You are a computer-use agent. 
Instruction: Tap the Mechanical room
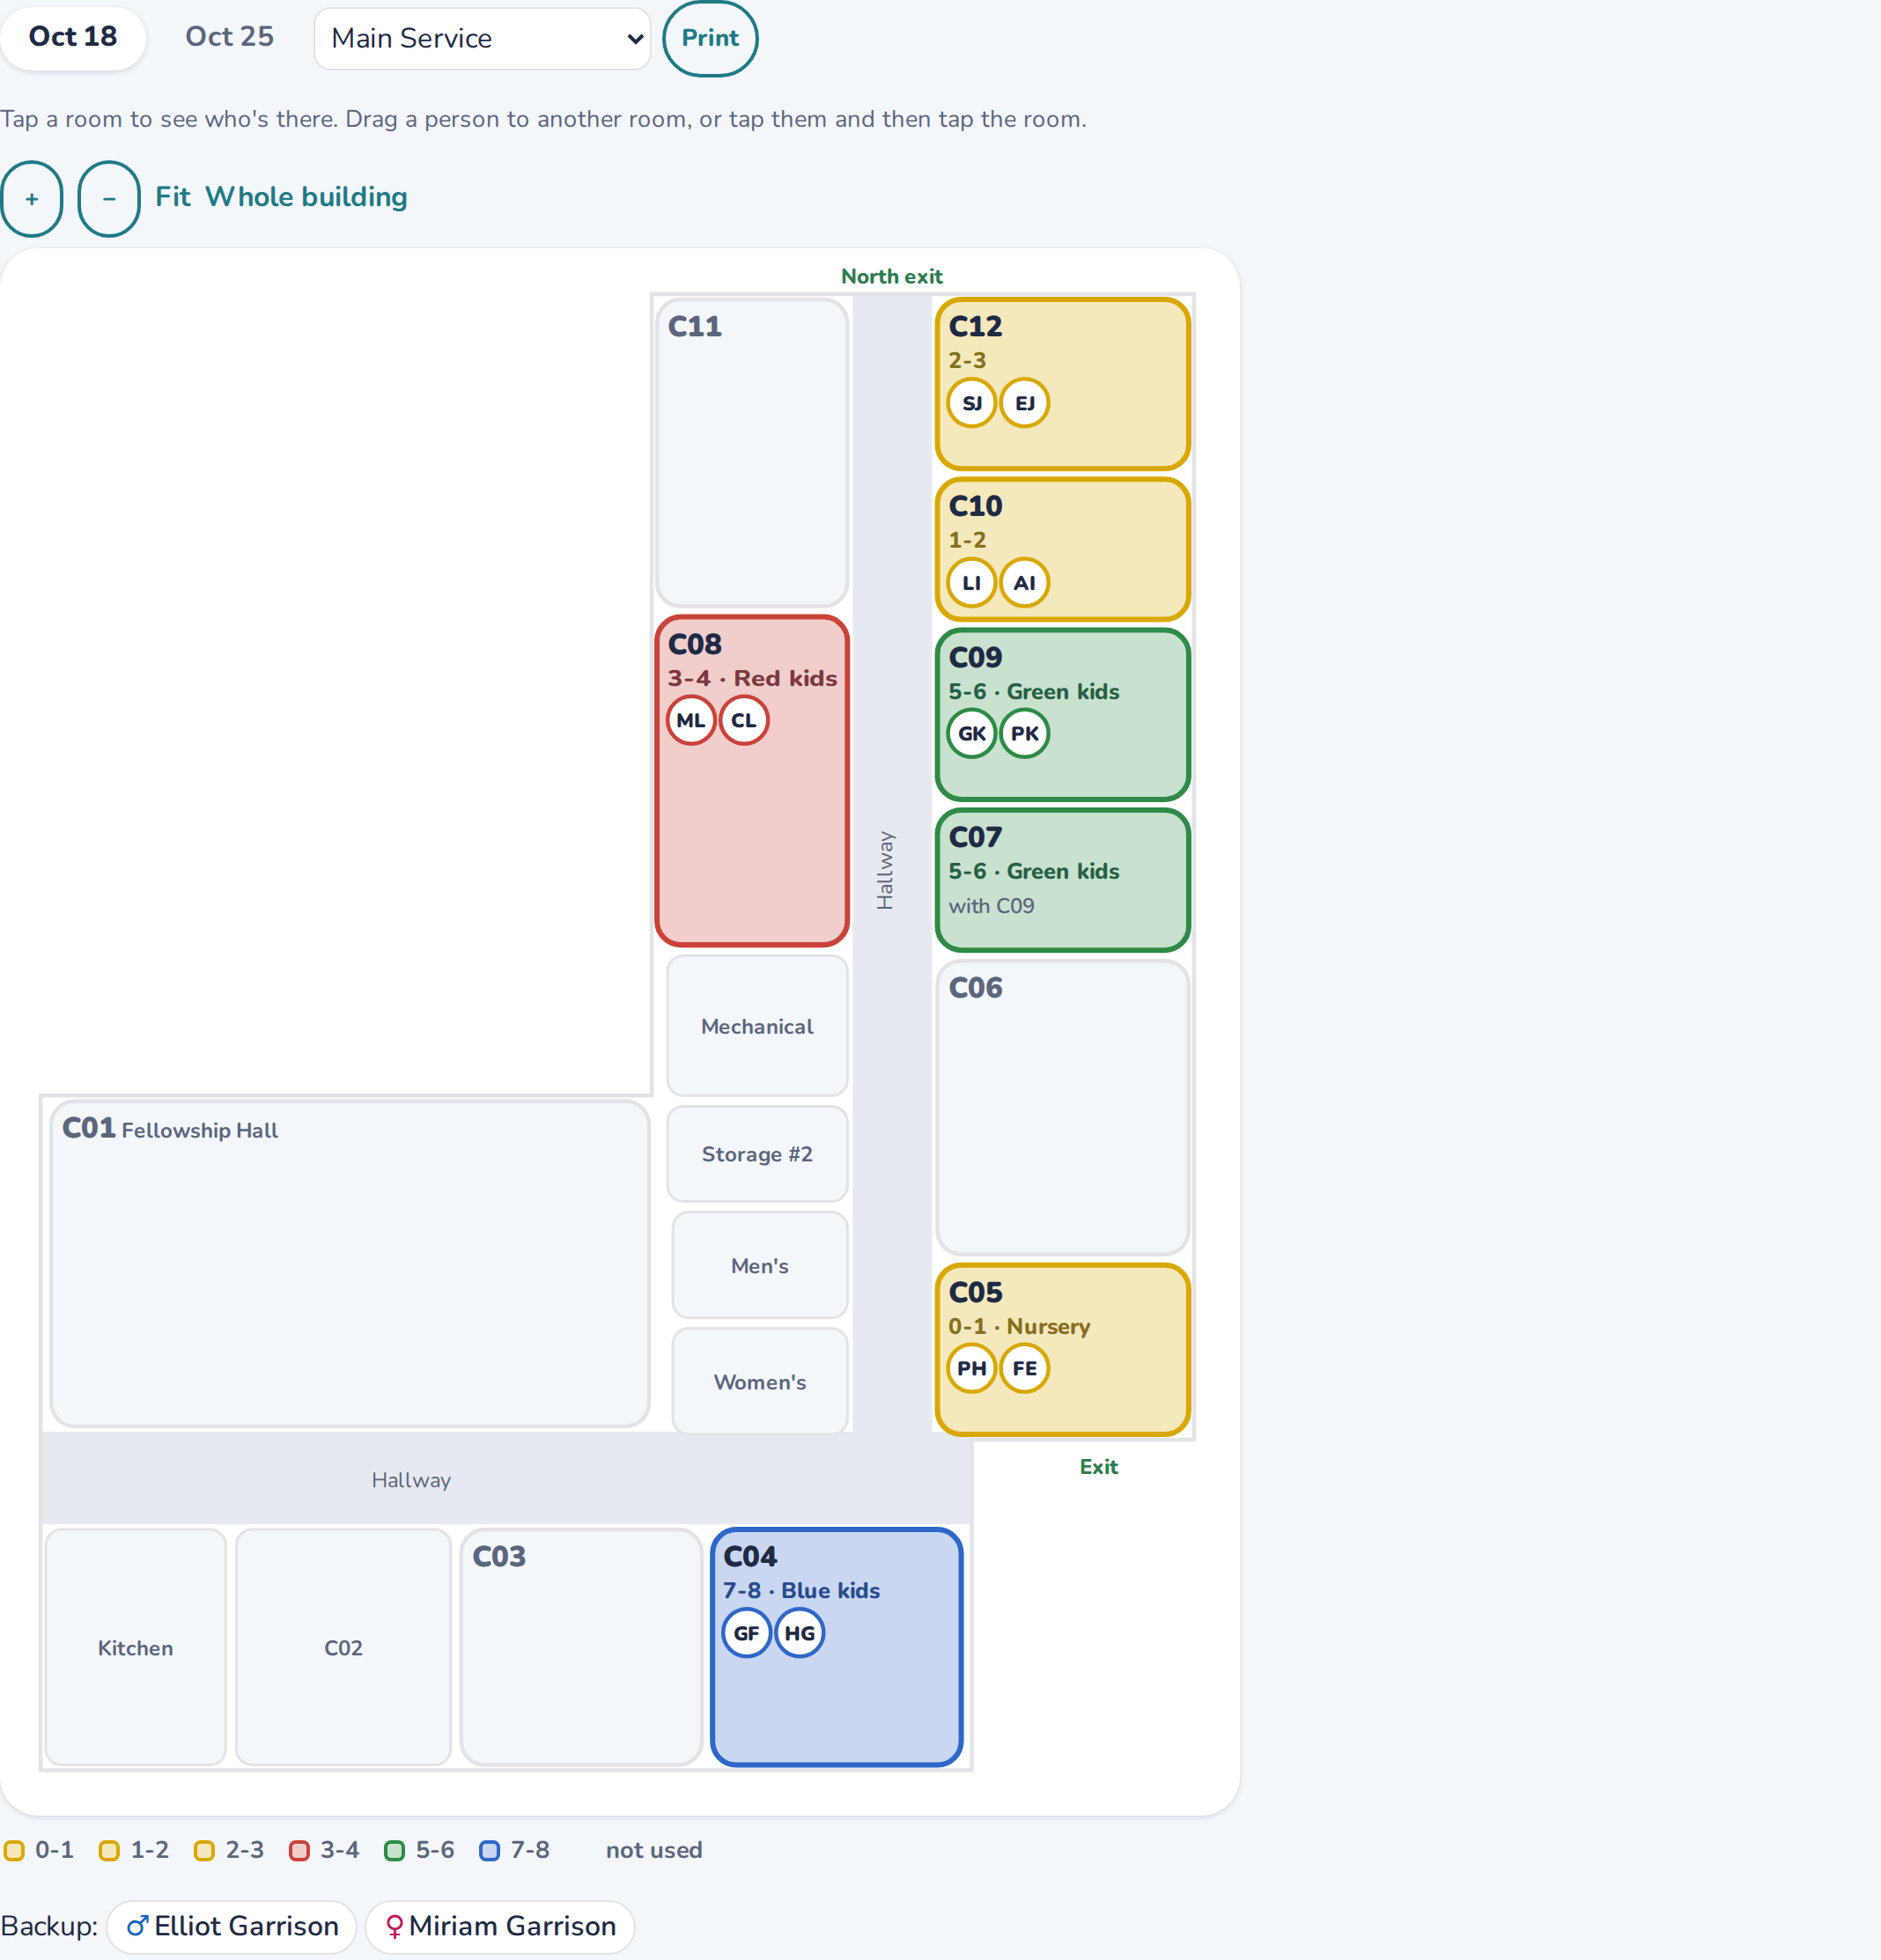[757, 1026]
